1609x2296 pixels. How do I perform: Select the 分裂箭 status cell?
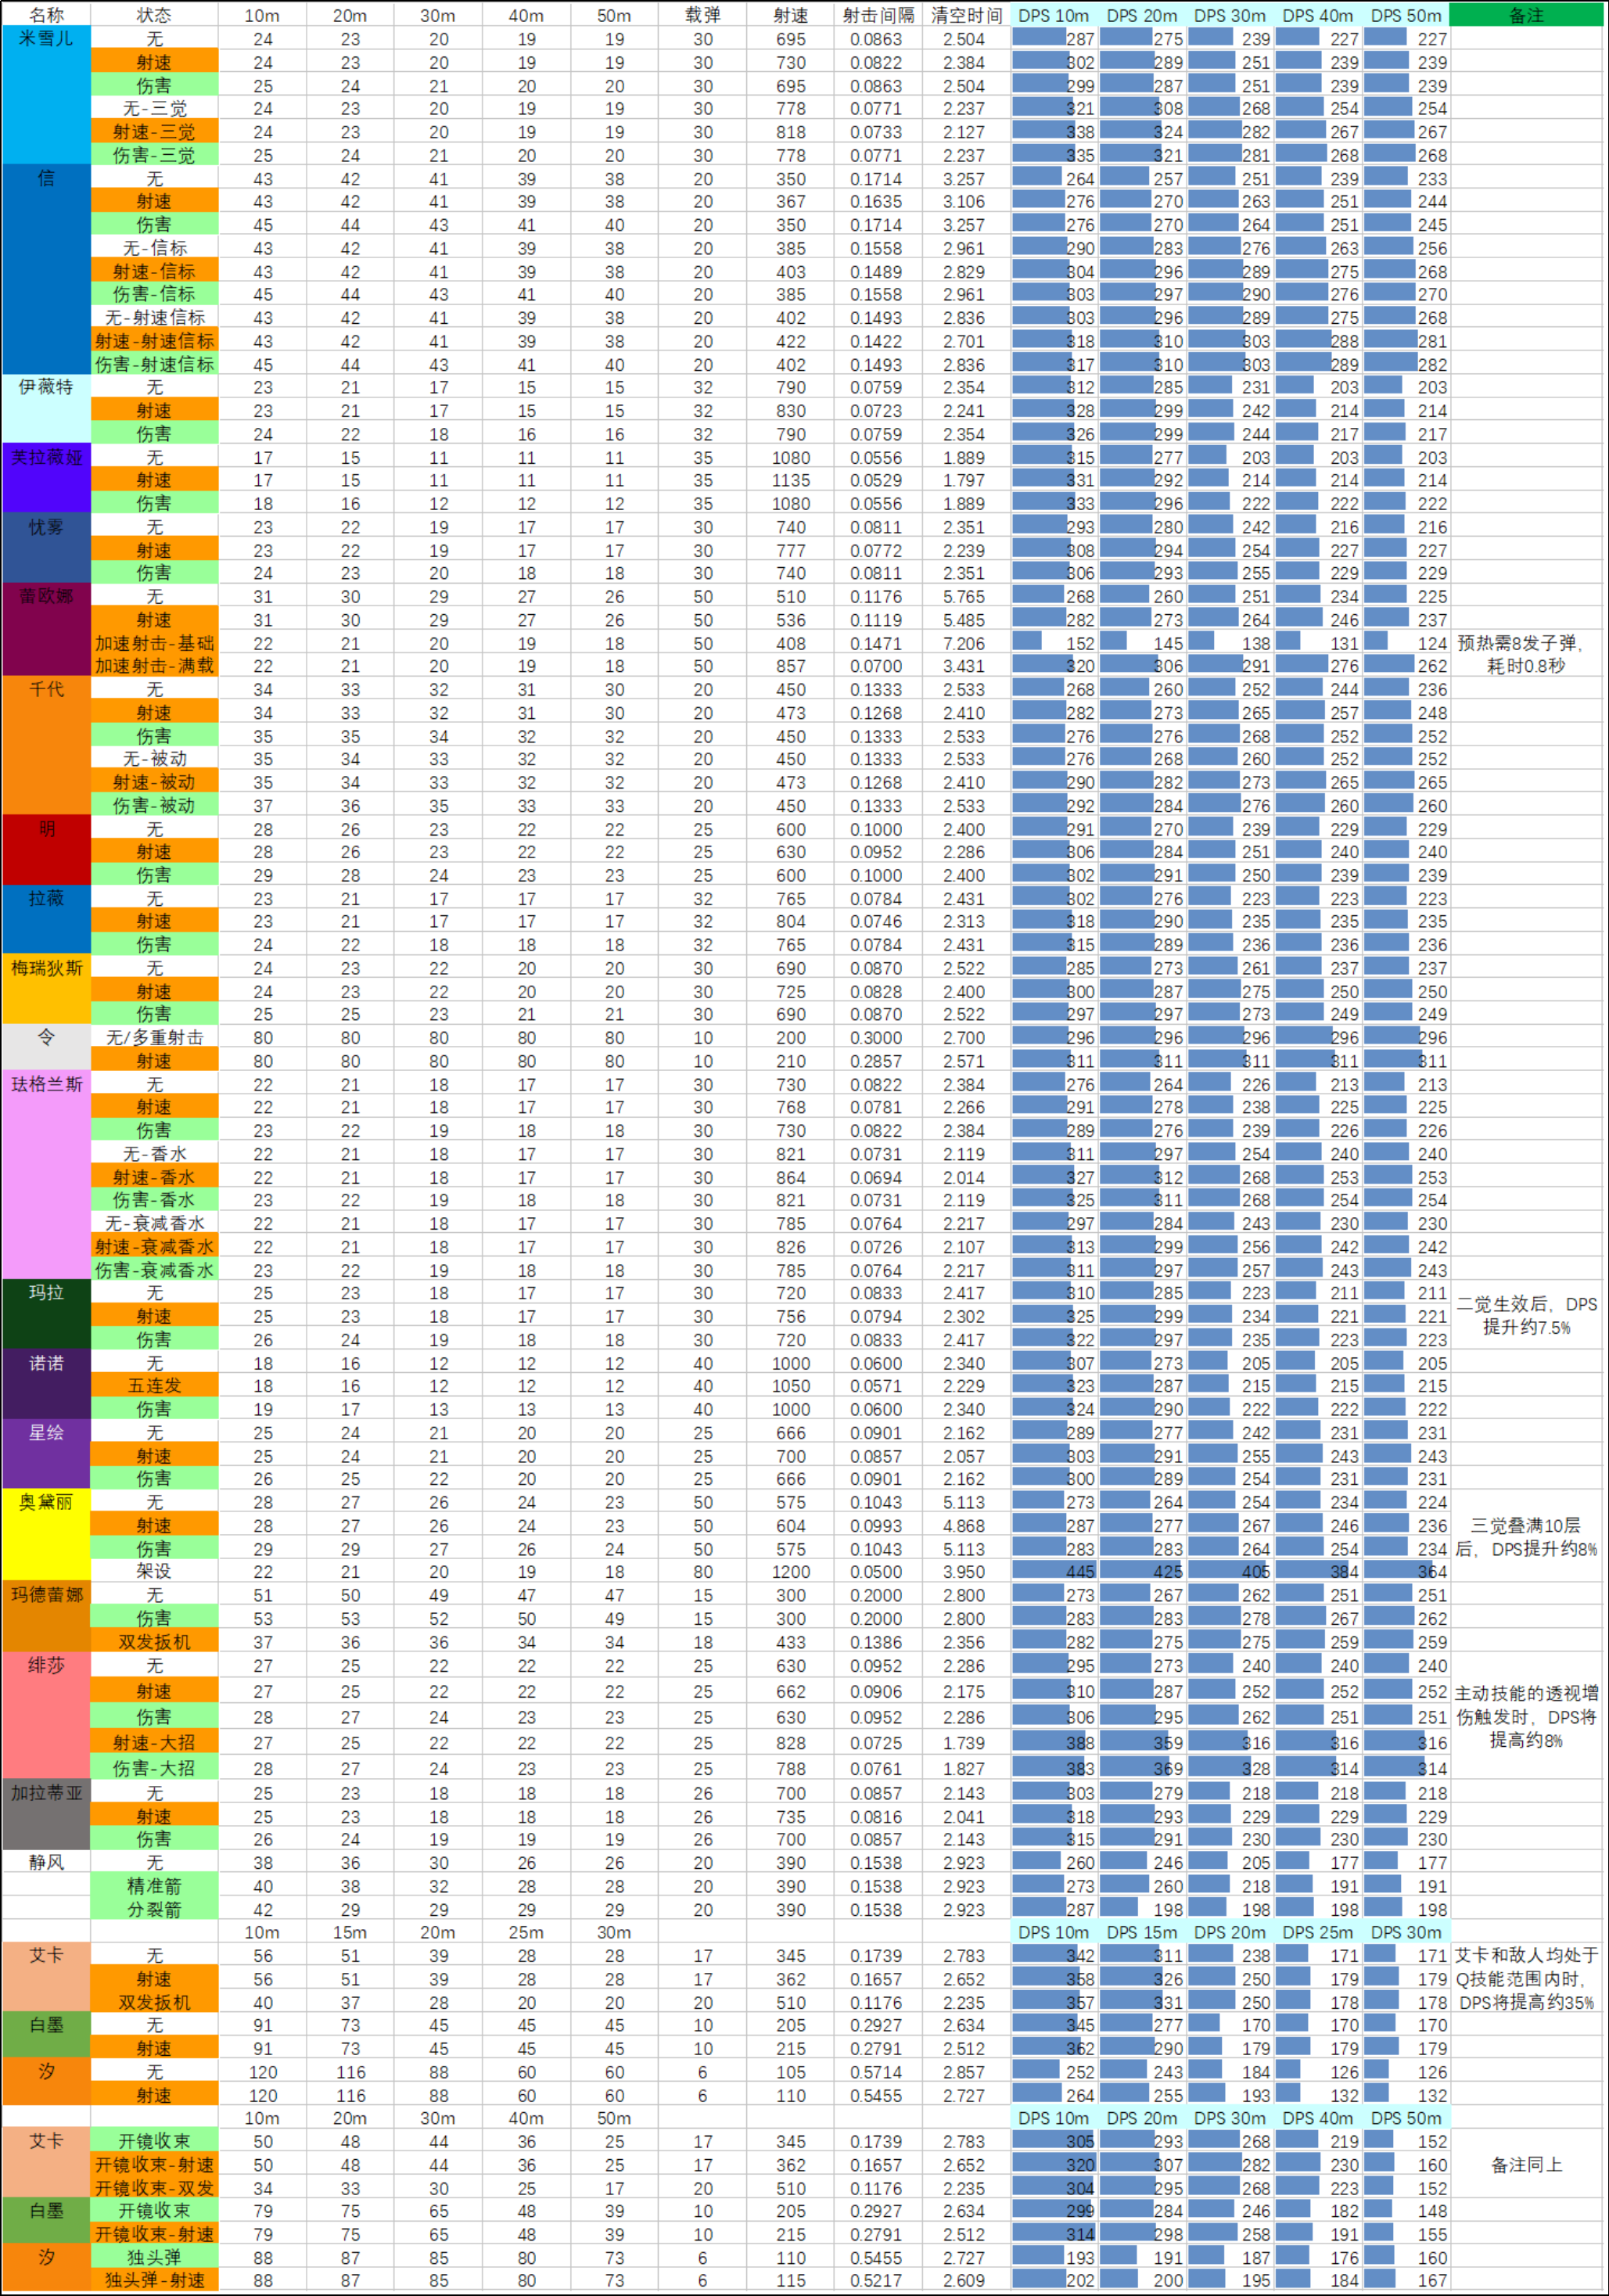[x=154, y=1910]
